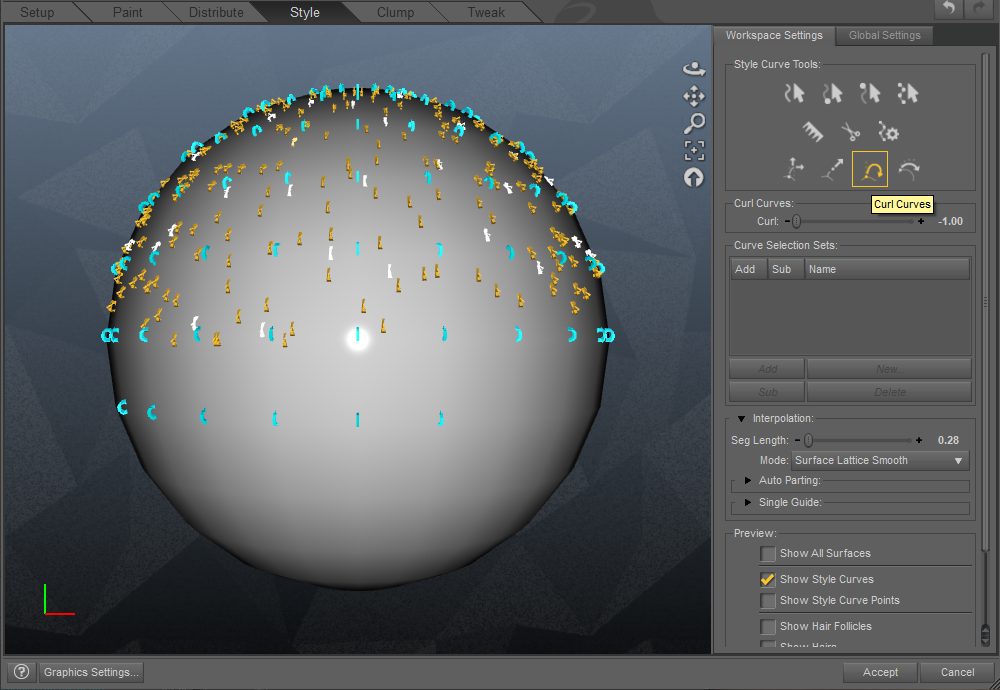Screen dimensions: 1000x690
Task: Click the Cancel button
Action: point(957,672)
